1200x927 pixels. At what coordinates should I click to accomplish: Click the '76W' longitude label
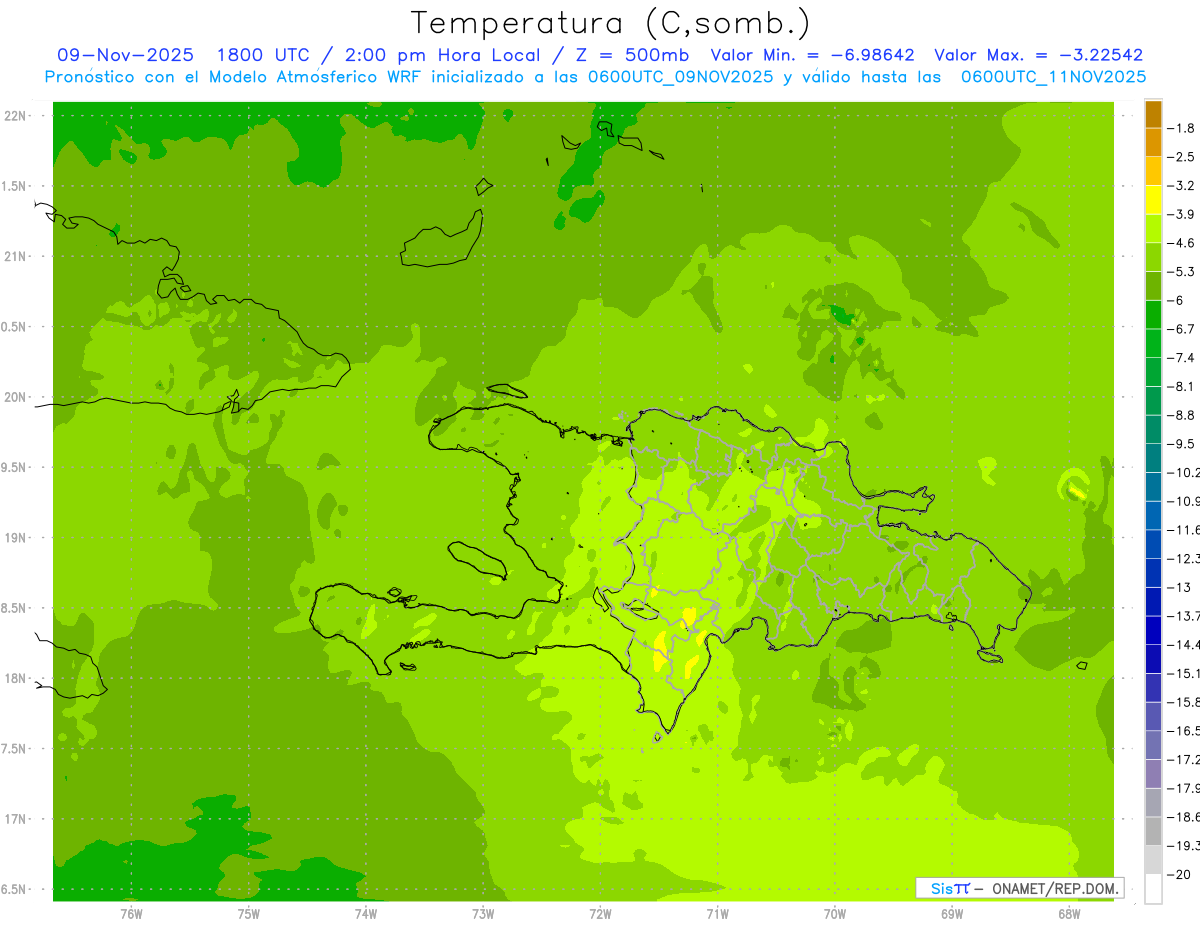[131, 914]
